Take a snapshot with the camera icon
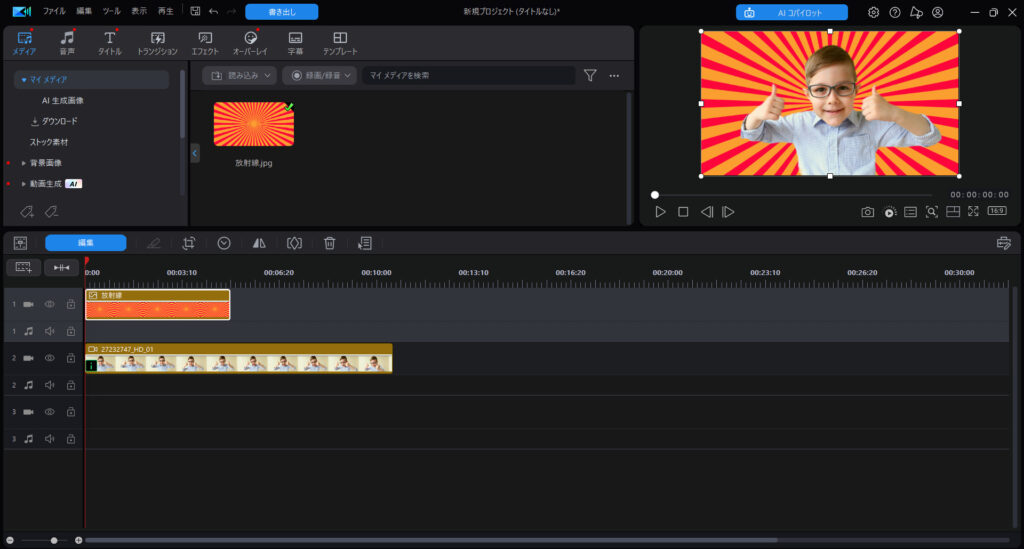 pos(867,212)
